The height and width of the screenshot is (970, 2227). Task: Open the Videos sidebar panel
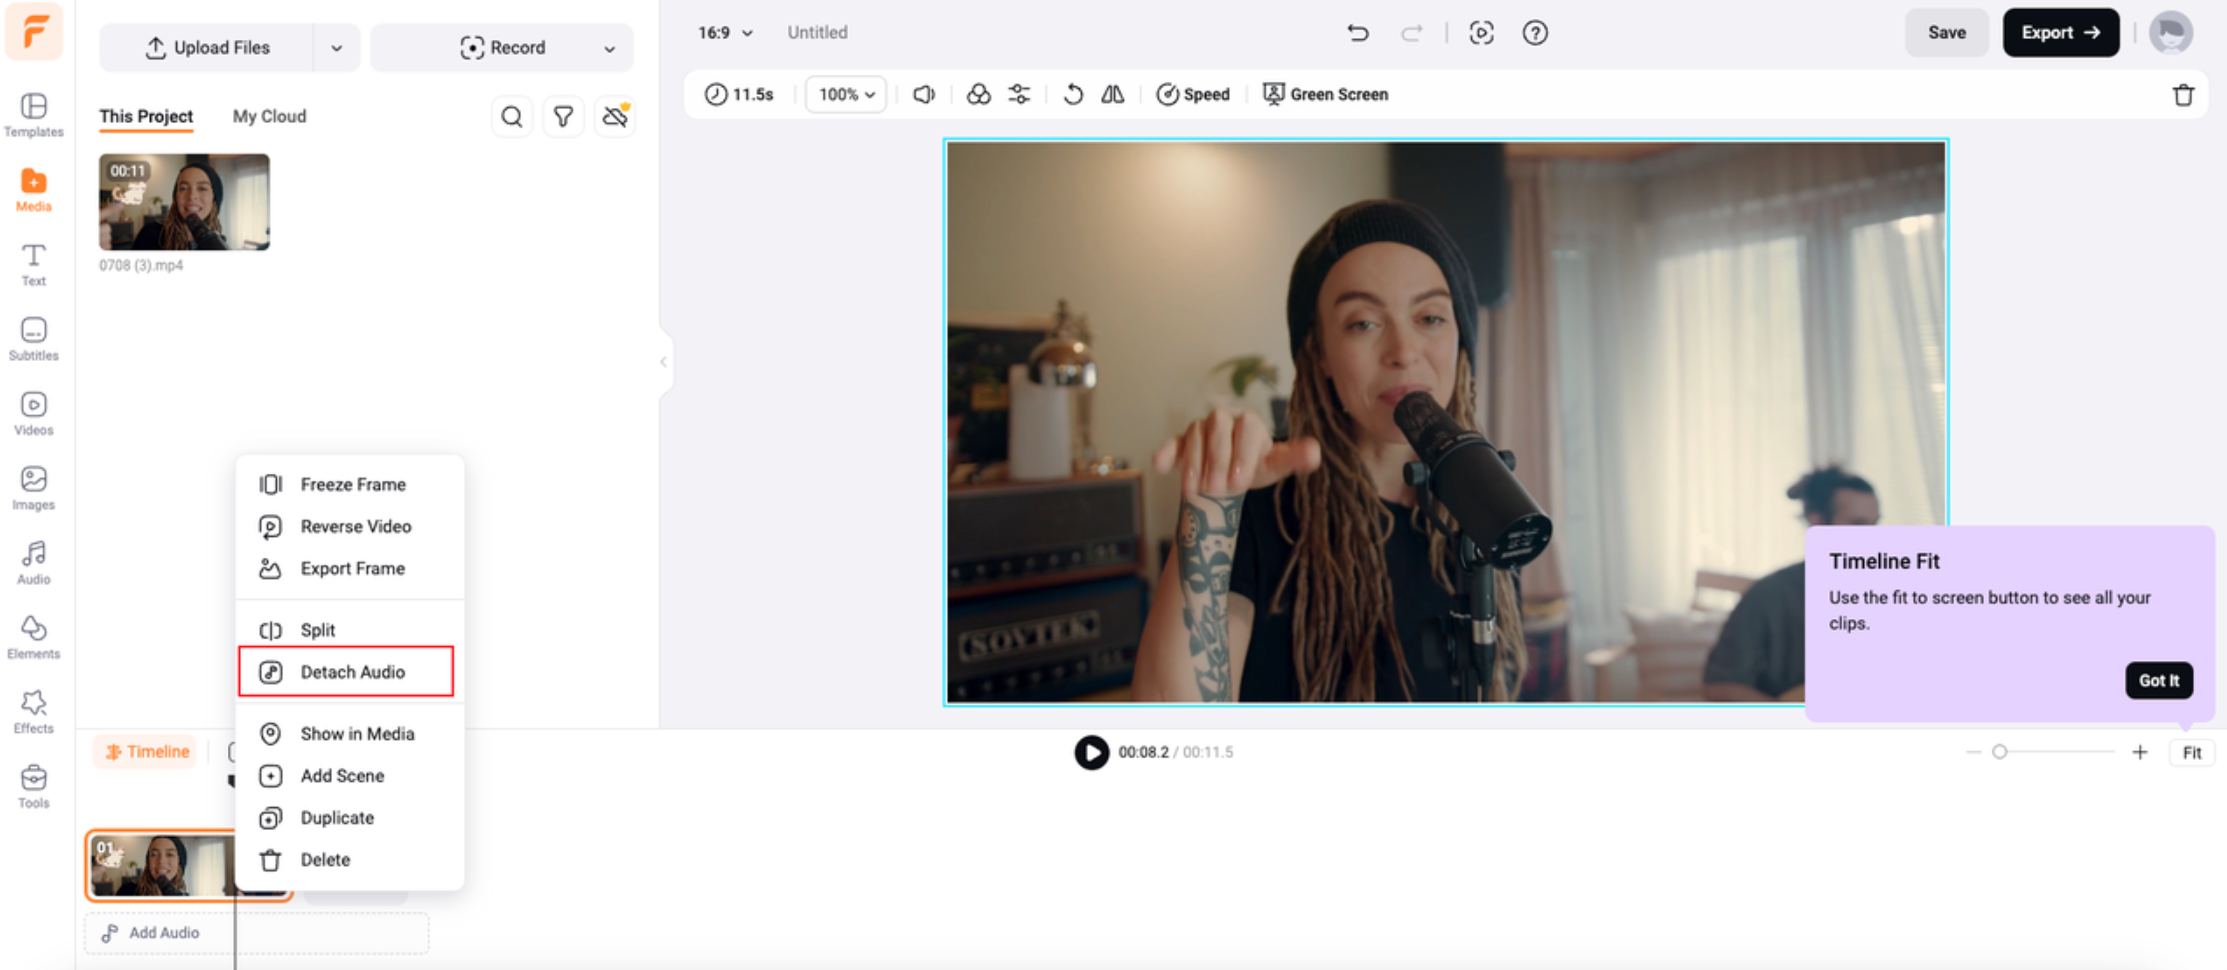34,413
